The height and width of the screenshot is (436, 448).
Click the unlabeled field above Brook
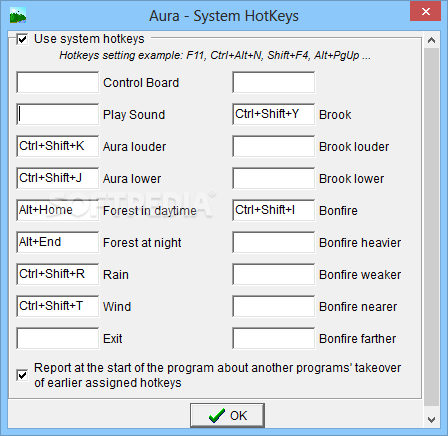[x=274, y=82]
